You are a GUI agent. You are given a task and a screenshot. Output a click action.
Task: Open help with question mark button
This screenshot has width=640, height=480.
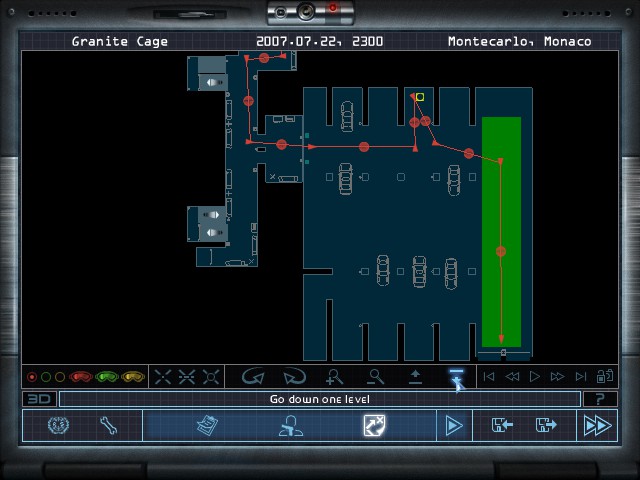coord(599,399)
